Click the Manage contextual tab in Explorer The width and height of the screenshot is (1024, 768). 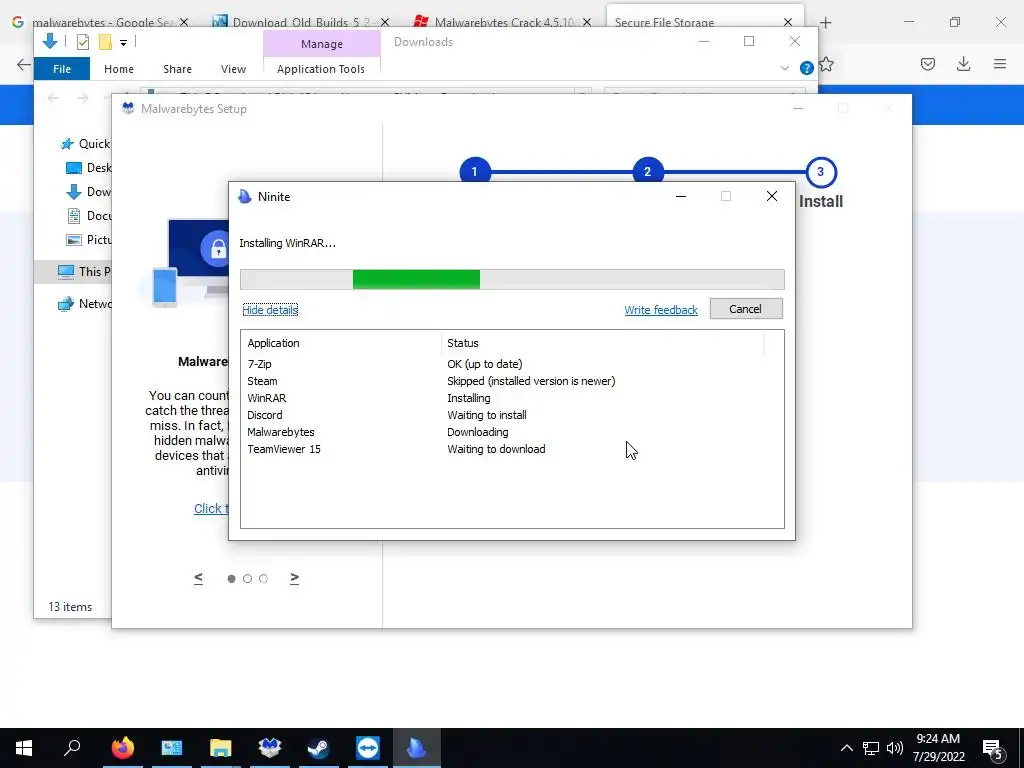(321, 44)
